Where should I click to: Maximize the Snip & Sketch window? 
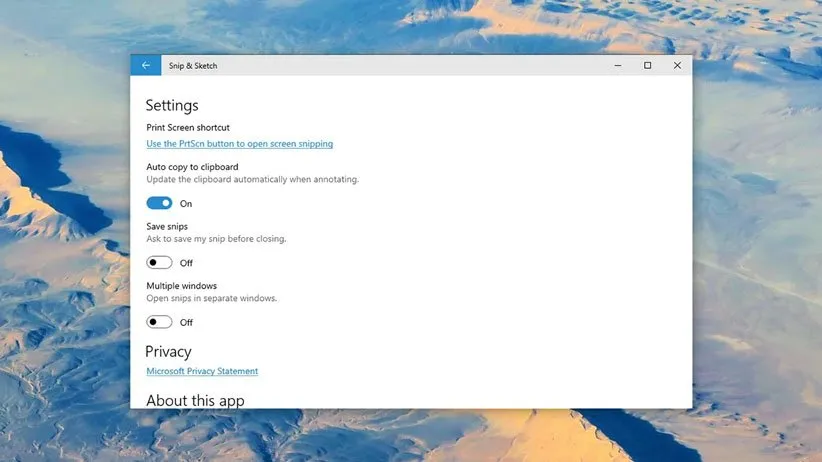[647, 66]
